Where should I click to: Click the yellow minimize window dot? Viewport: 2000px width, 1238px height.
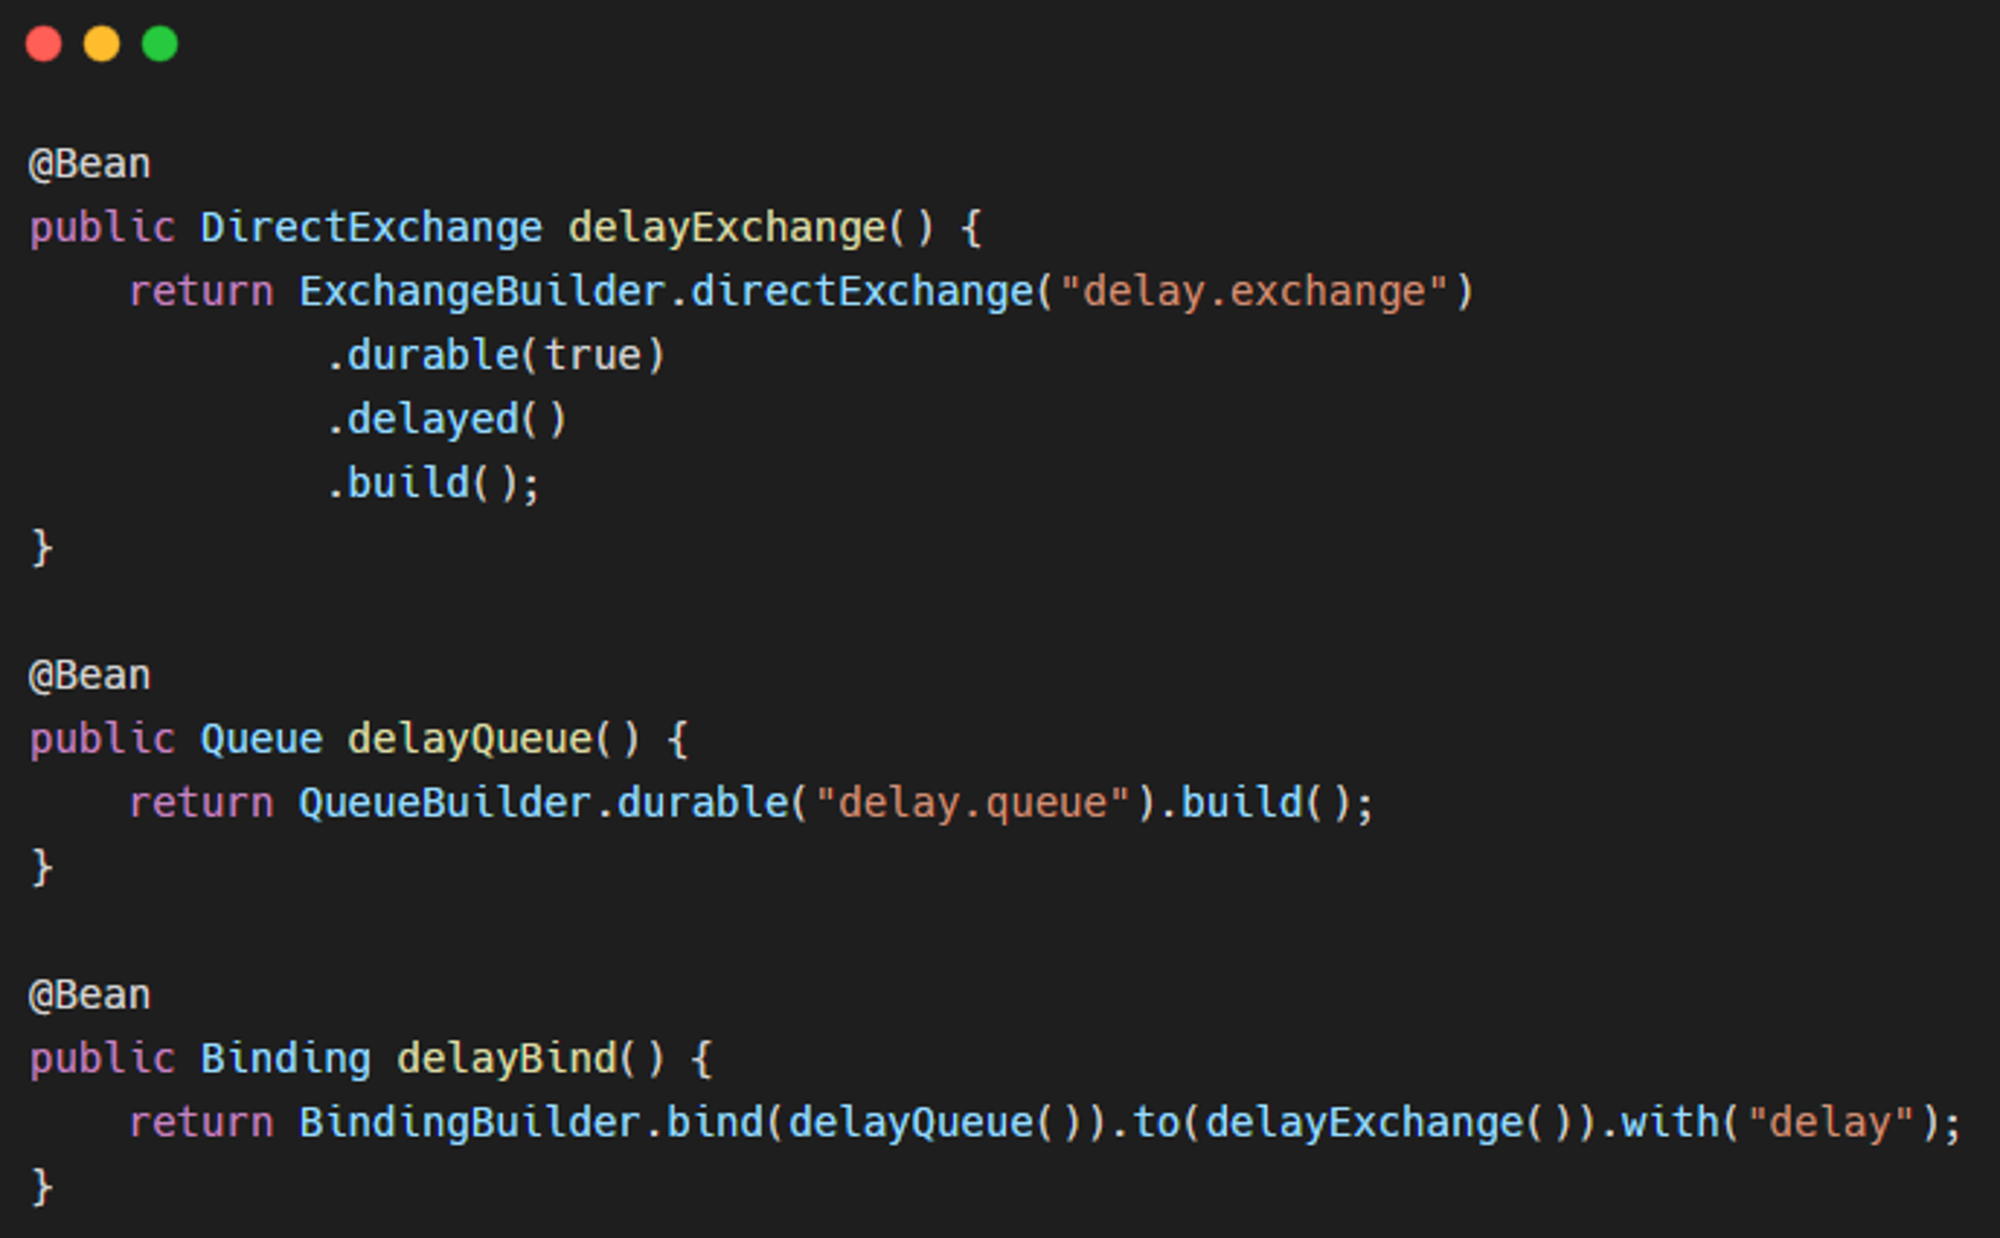click(102, 44)
